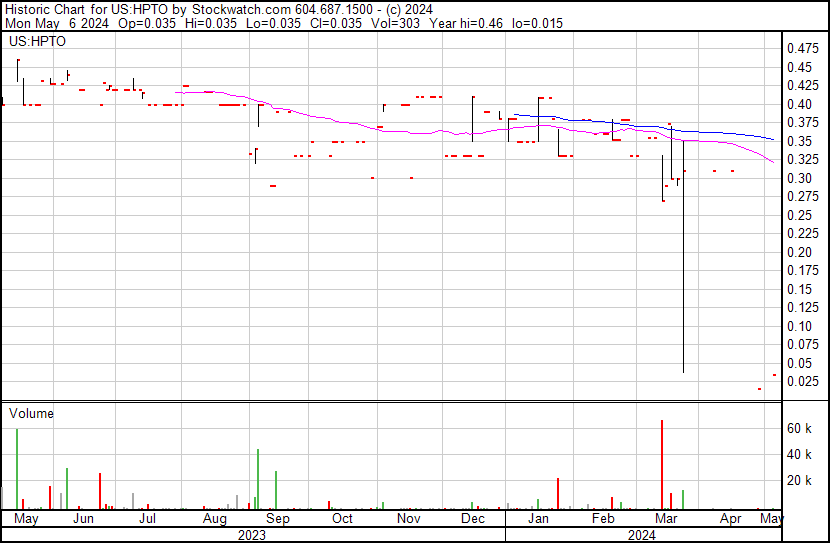
Task: Click the Aug month label on time axis
Action: pos(214,519)
